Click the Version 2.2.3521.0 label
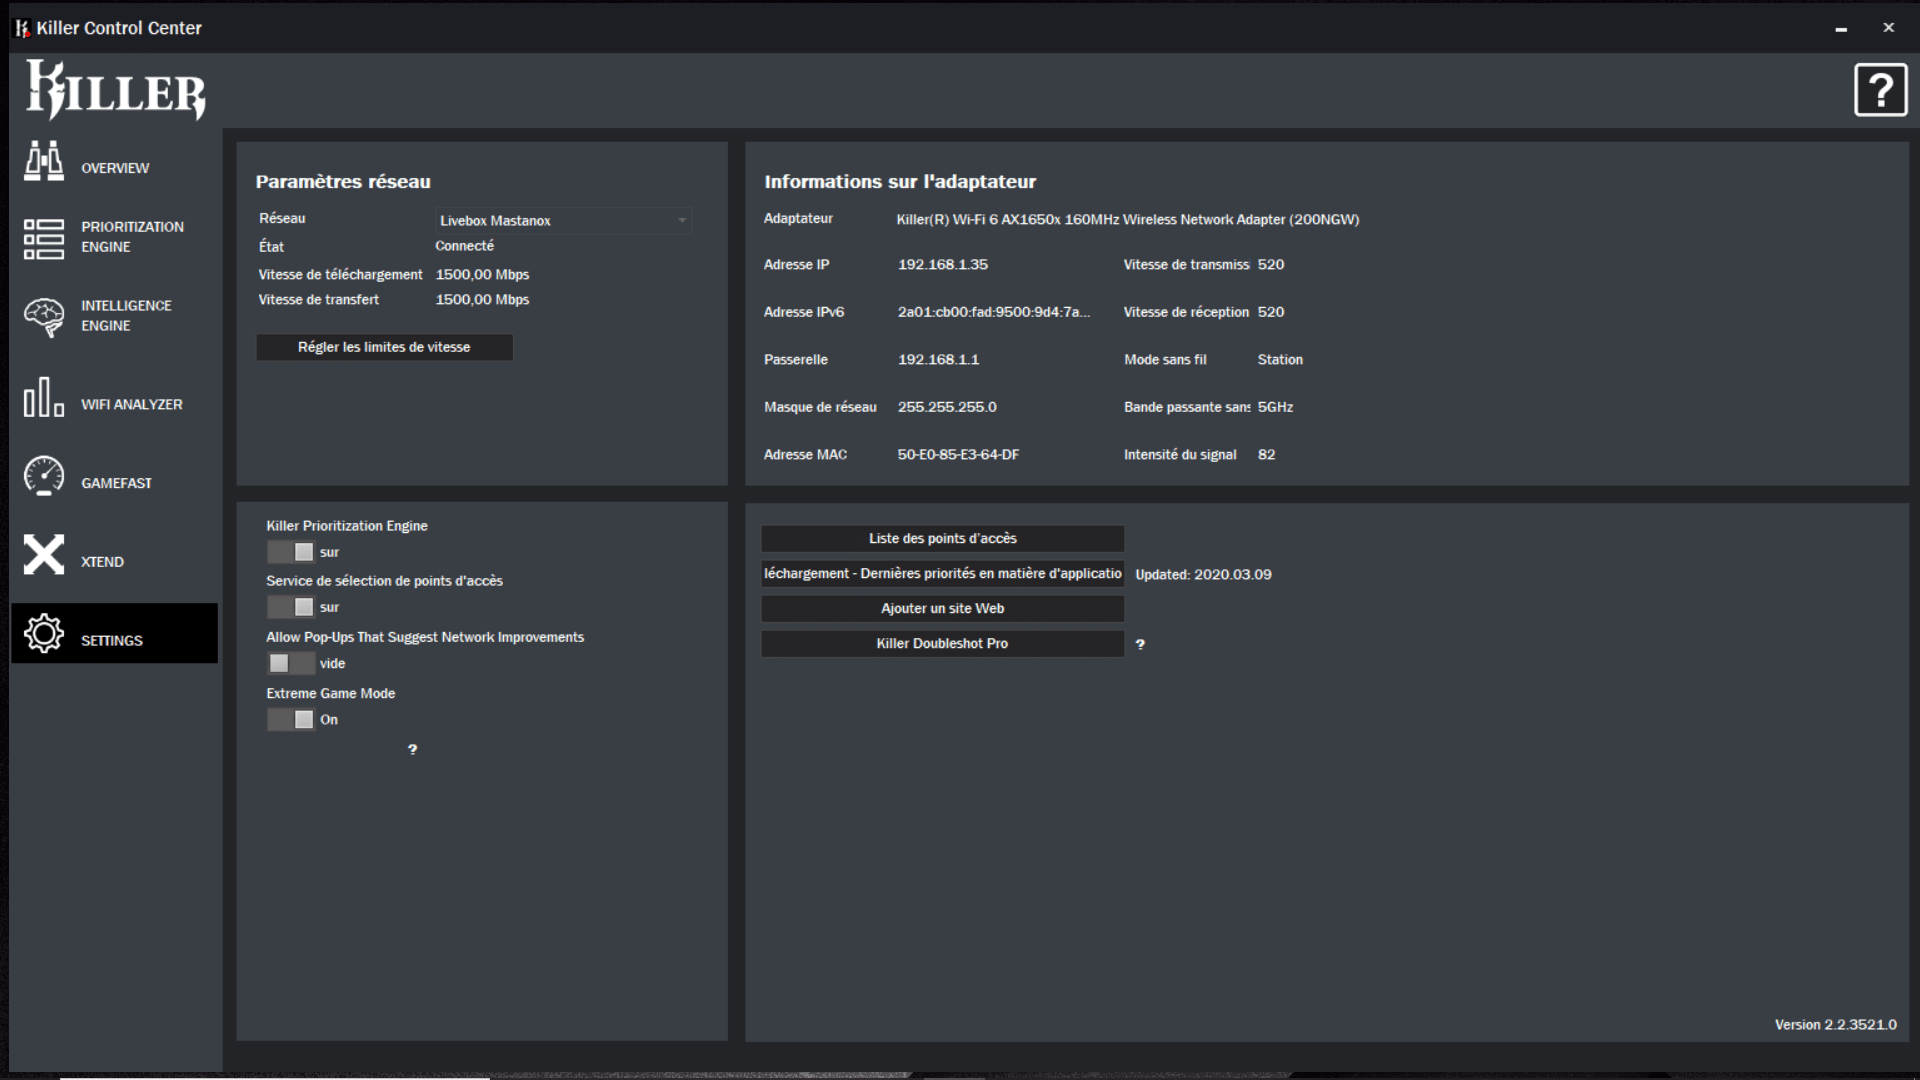The height and width of the screenshot is (1080, 1920). (x=1835, y=1025)
